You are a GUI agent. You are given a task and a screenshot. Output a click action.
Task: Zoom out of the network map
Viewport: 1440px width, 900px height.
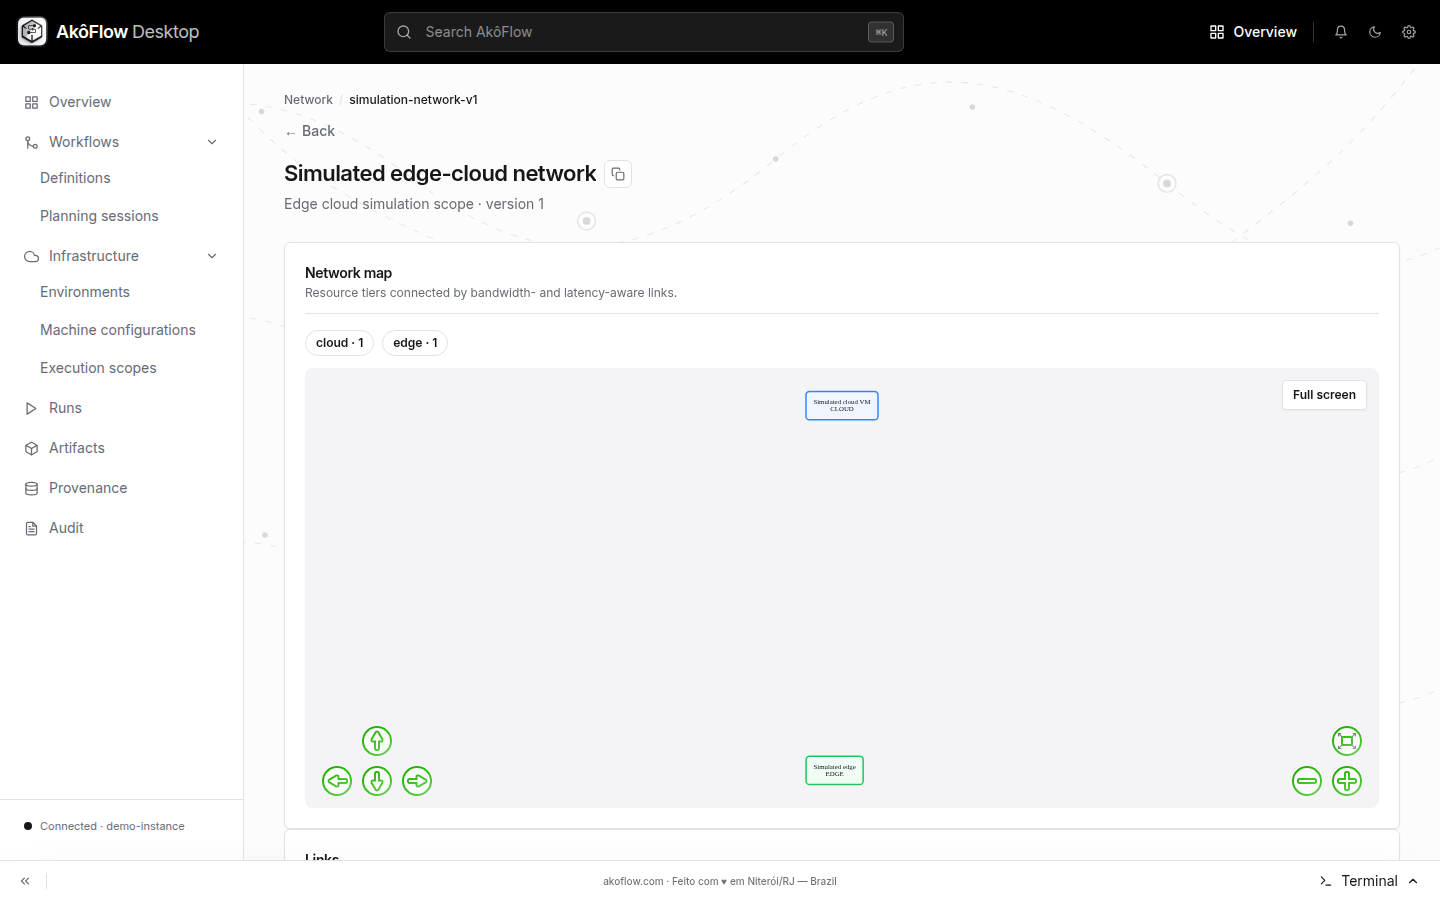click(1307, 781)
